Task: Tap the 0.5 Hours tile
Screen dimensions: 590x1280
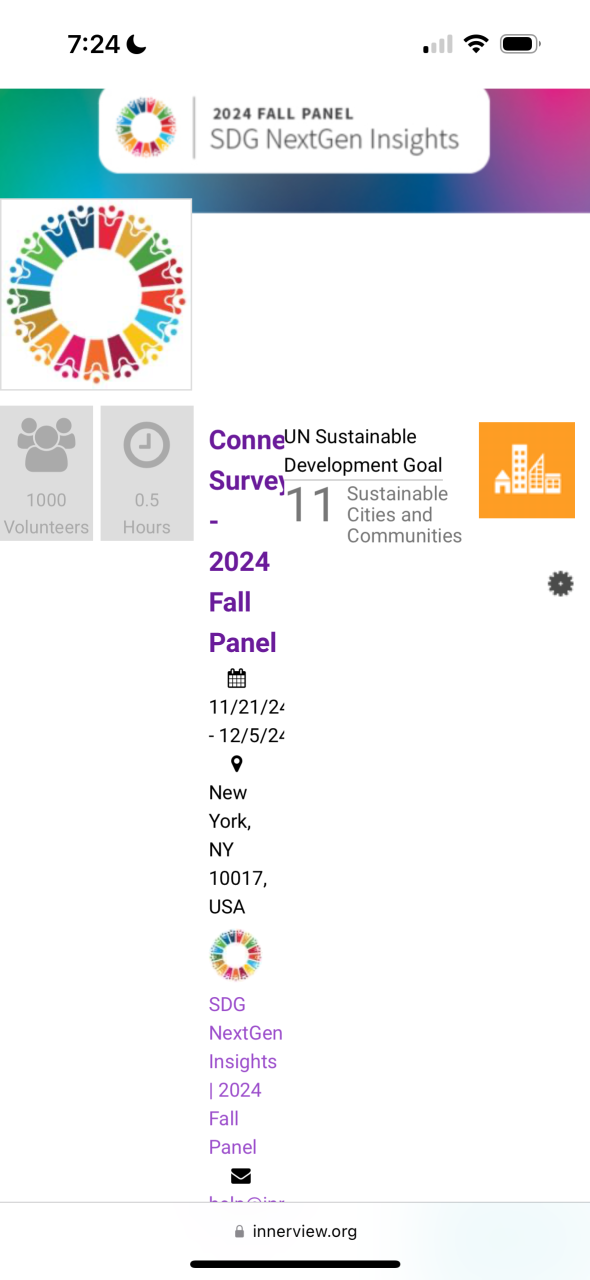Action: 147,473
